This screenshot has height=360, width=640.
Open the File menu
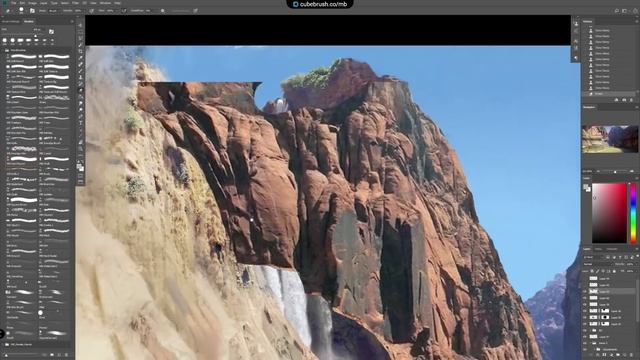(x=13, y=3)
